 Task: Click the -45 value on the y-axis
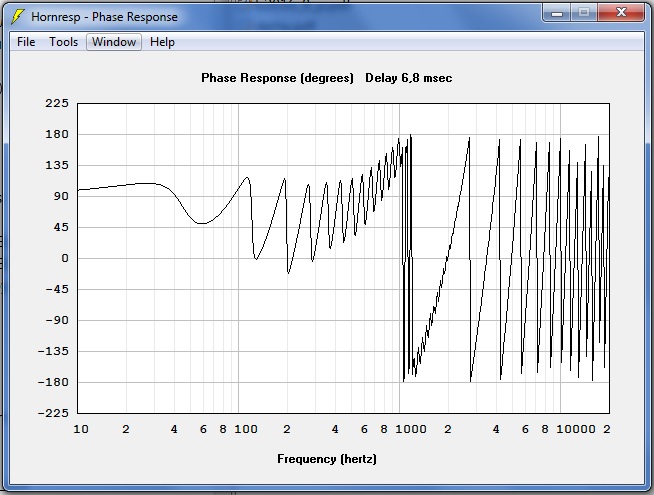(57, 289)
